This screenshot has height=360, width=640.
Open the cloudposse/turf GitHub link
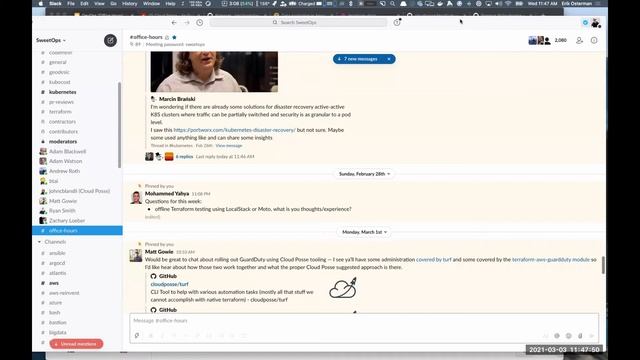[169, 284]
